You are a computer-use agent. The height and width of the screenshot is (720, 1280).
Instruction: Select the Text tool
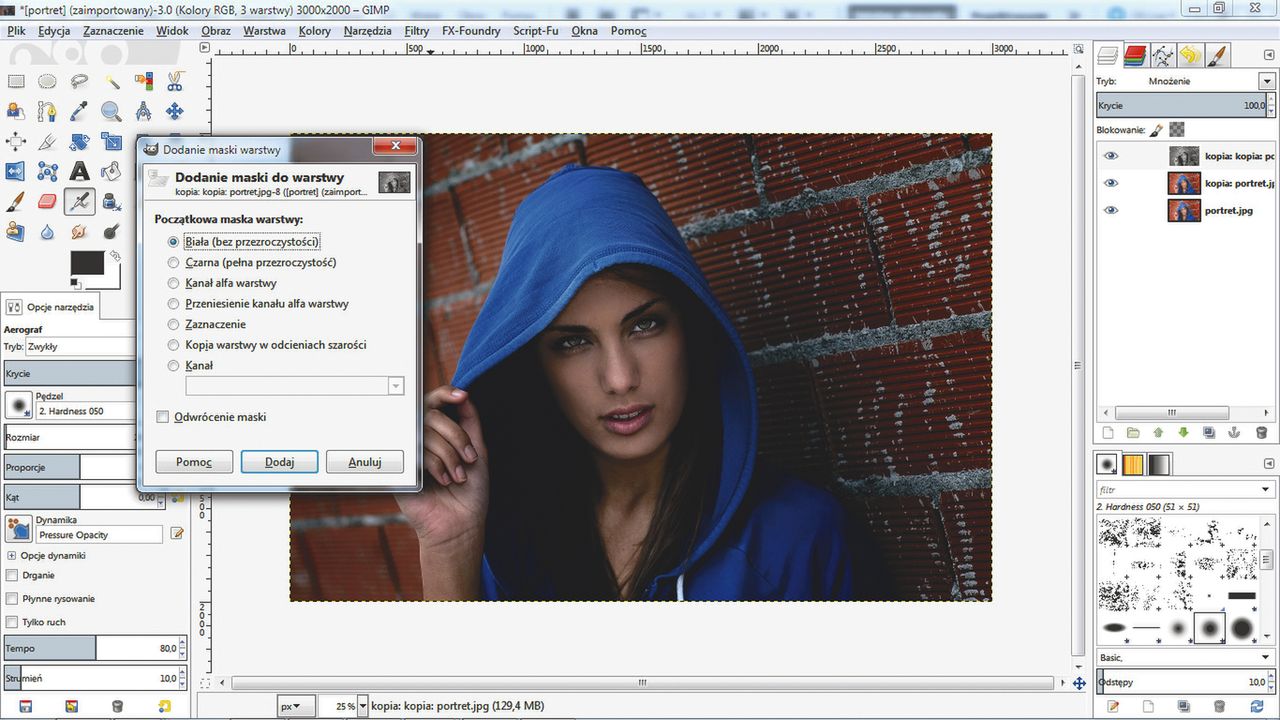[79, 171]
